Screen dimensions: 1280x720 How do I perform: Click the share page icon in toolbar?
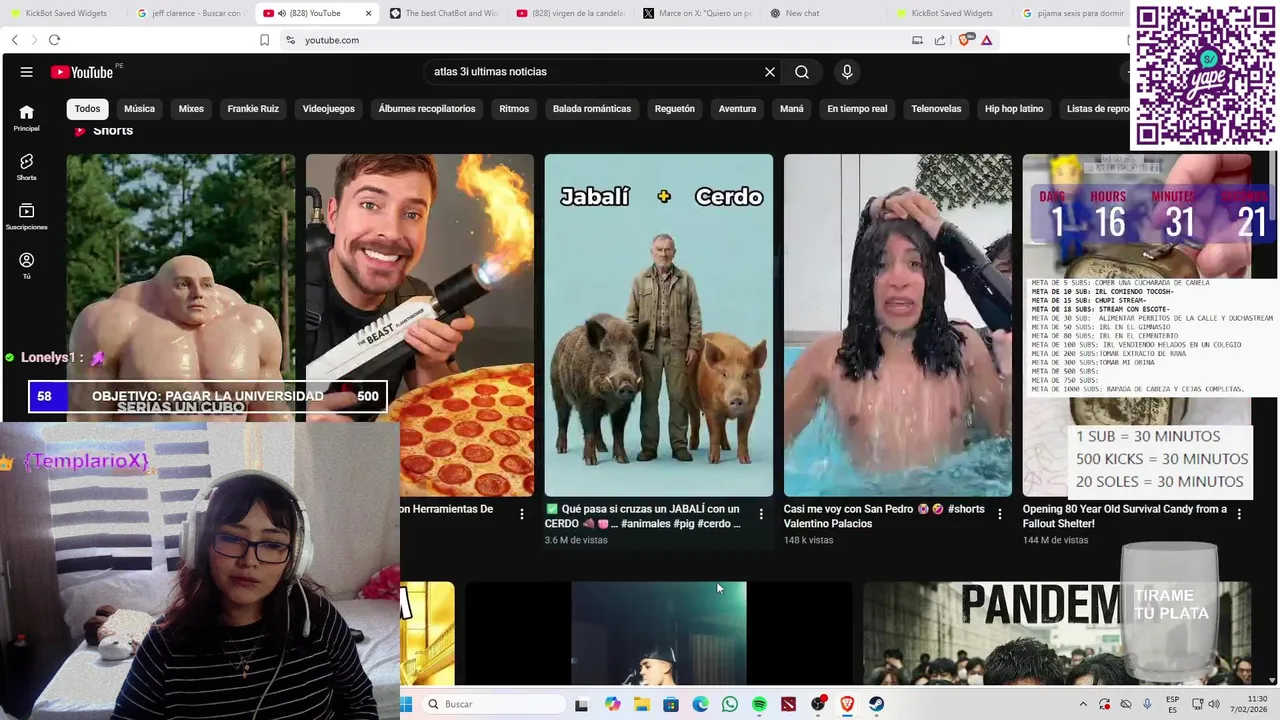click(x=940, y=40)
